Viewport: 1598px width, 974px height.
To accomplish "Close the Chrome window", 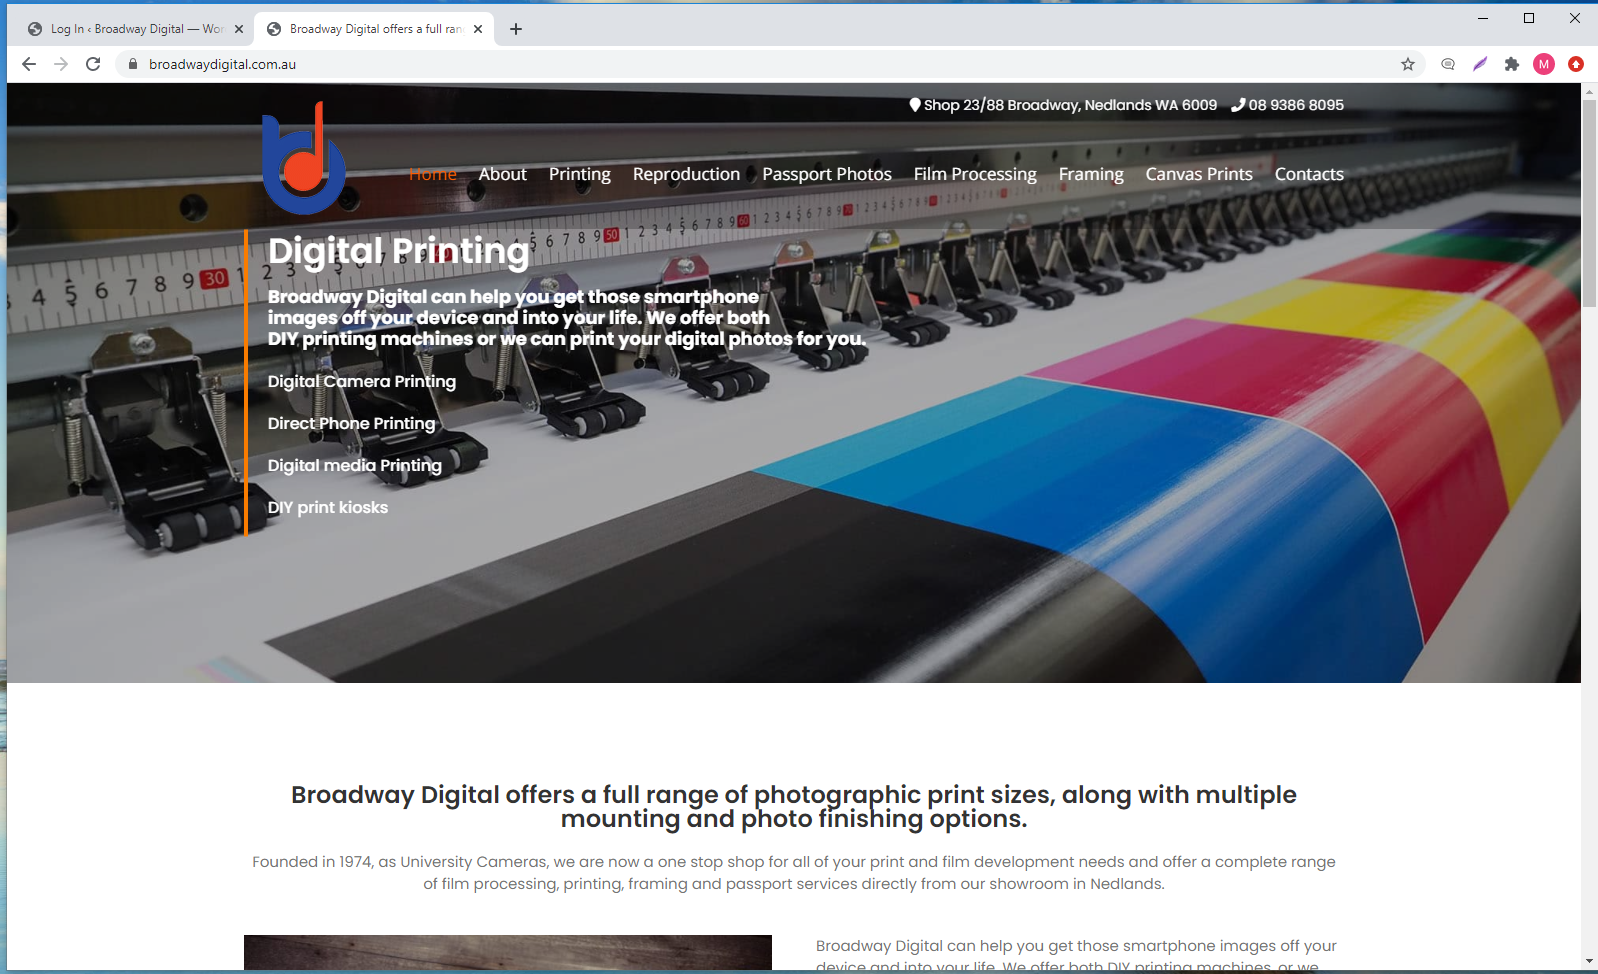I will (x=1575, y=18).
